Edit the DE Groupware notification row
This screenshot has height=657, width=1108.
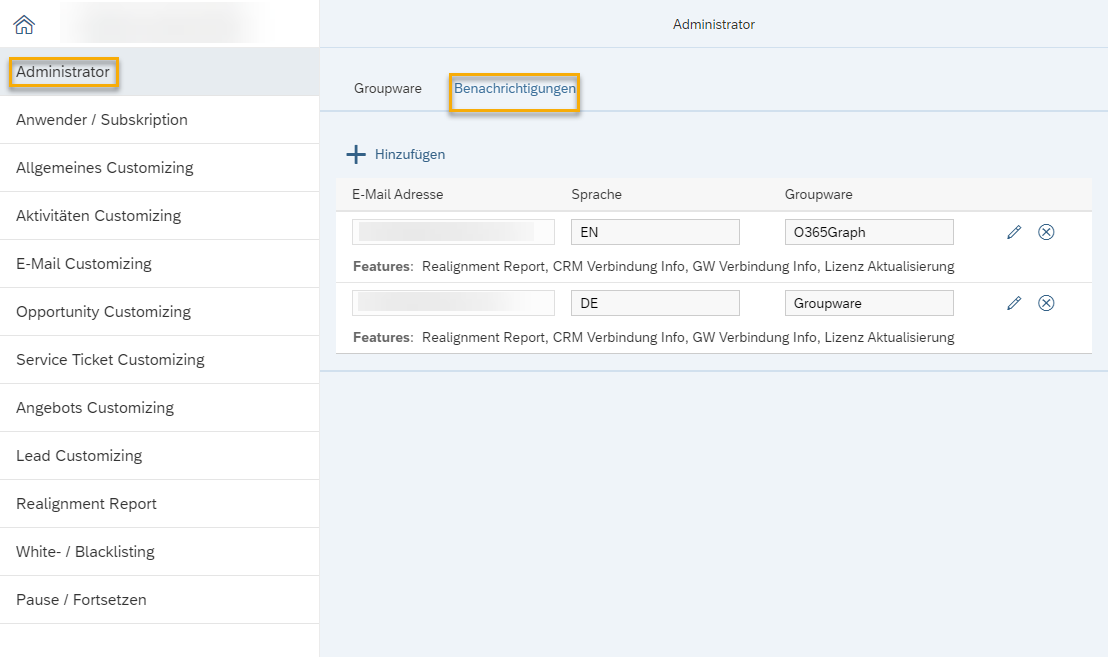(1014, 303)
